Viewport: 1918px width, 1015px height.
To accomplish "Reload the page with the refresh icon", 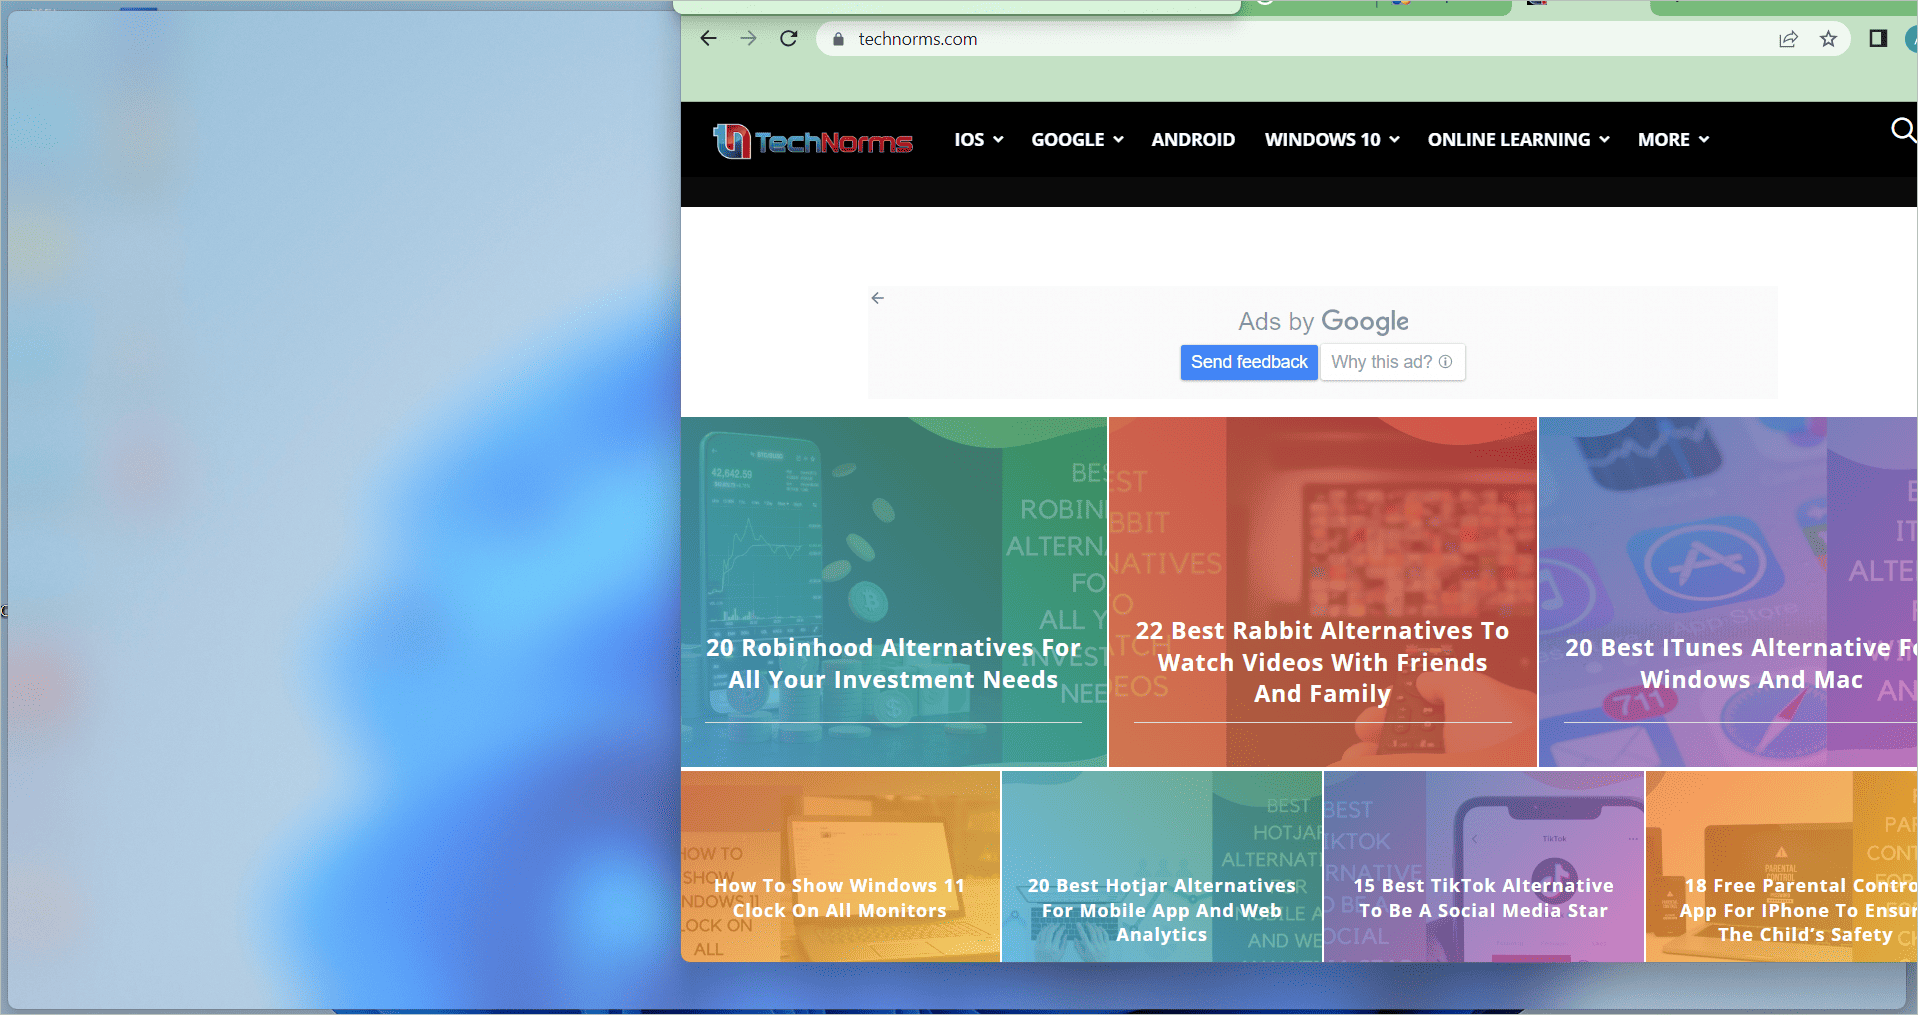I will pyautogui.click(x=789, y=39).
